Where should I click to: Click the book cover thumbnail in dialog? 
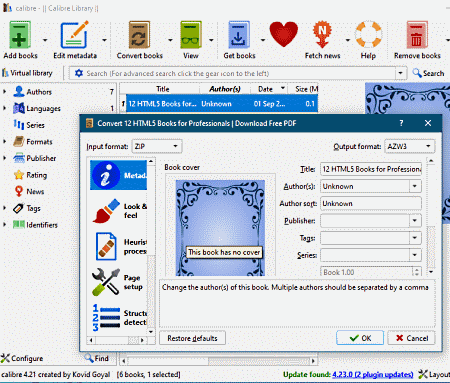(220, 228)
